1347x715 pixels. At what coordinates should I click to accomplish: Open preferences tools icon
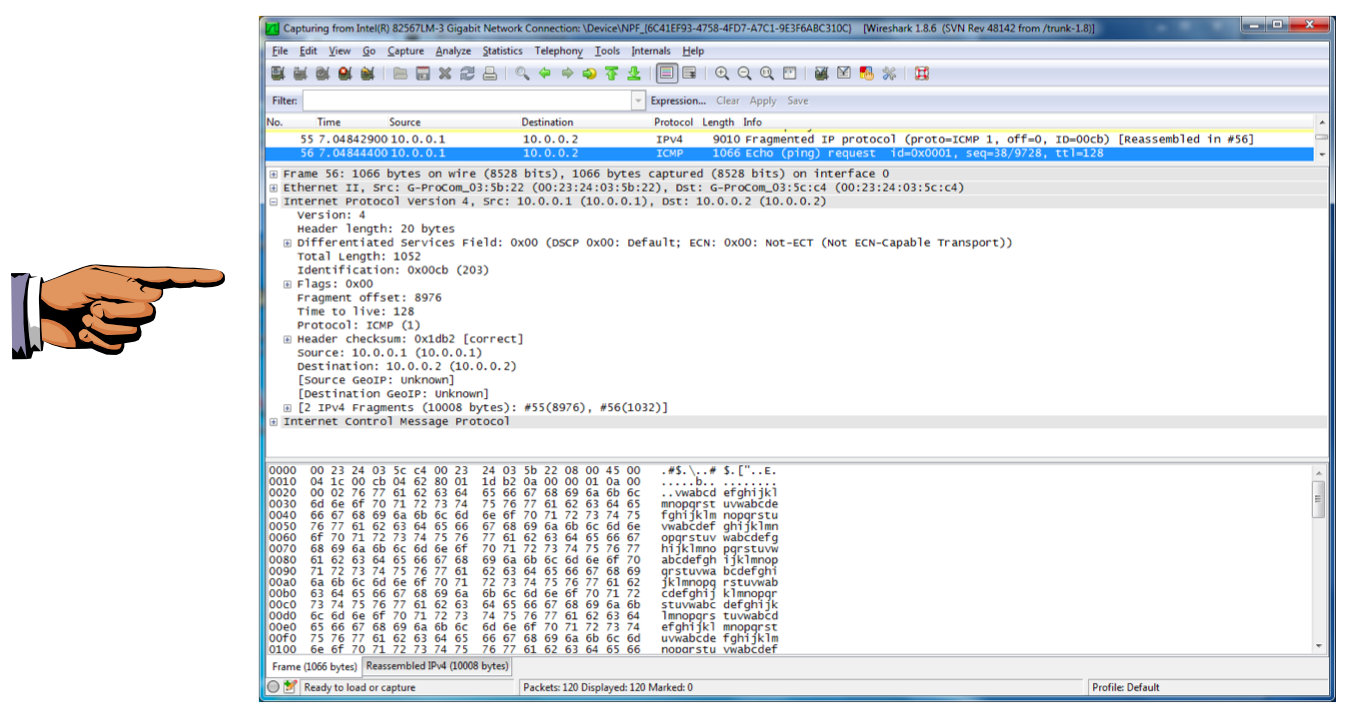(x=888, y=73)
